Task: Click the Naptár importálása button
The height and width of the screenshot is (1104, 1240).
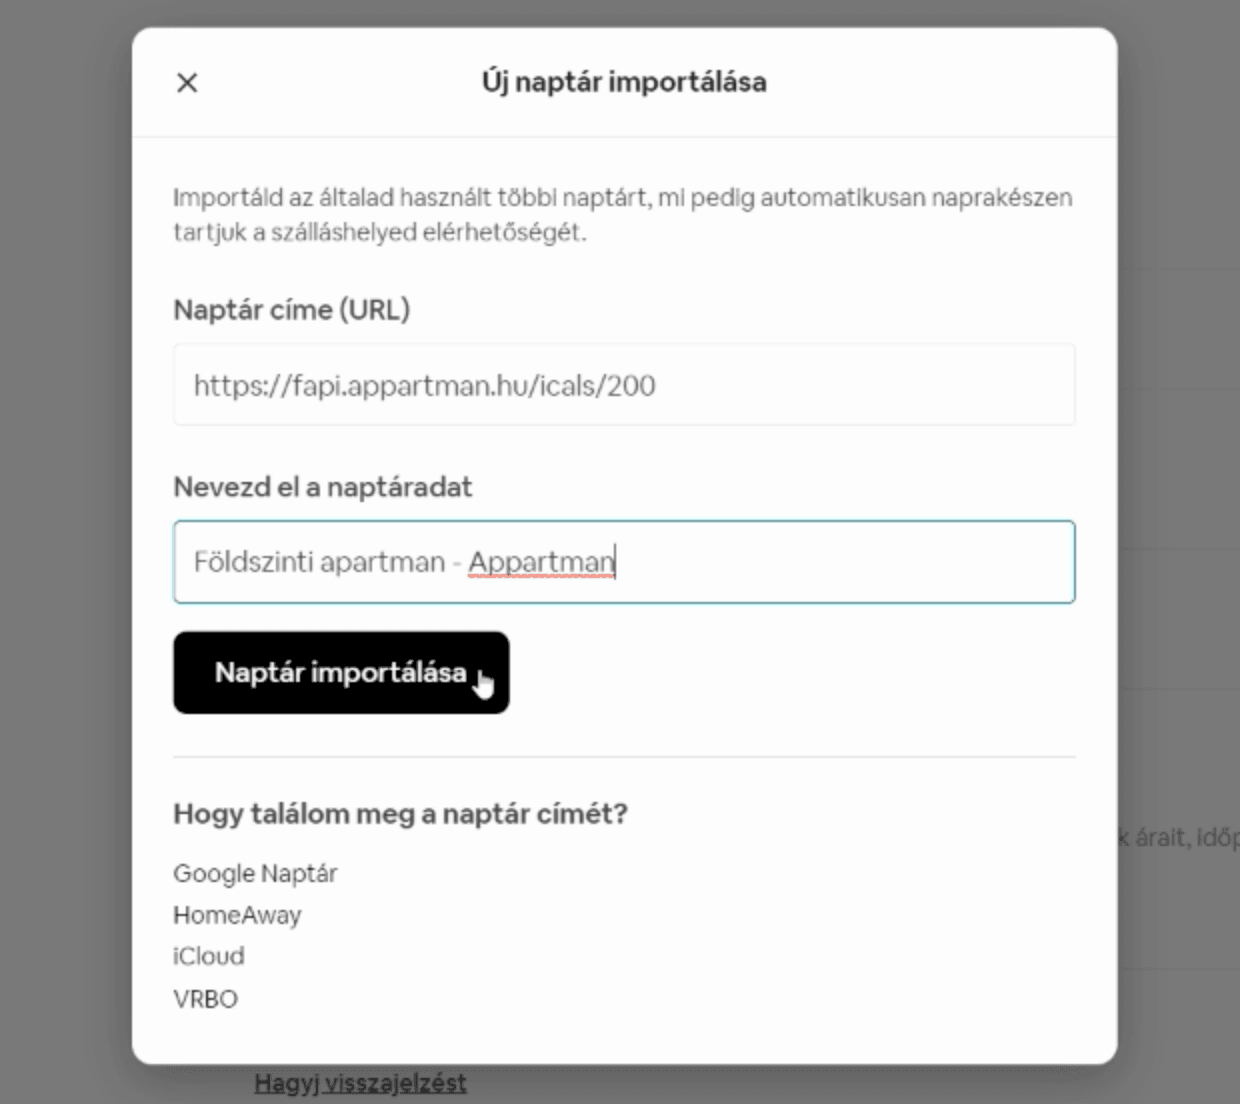Action: point(341,672)
